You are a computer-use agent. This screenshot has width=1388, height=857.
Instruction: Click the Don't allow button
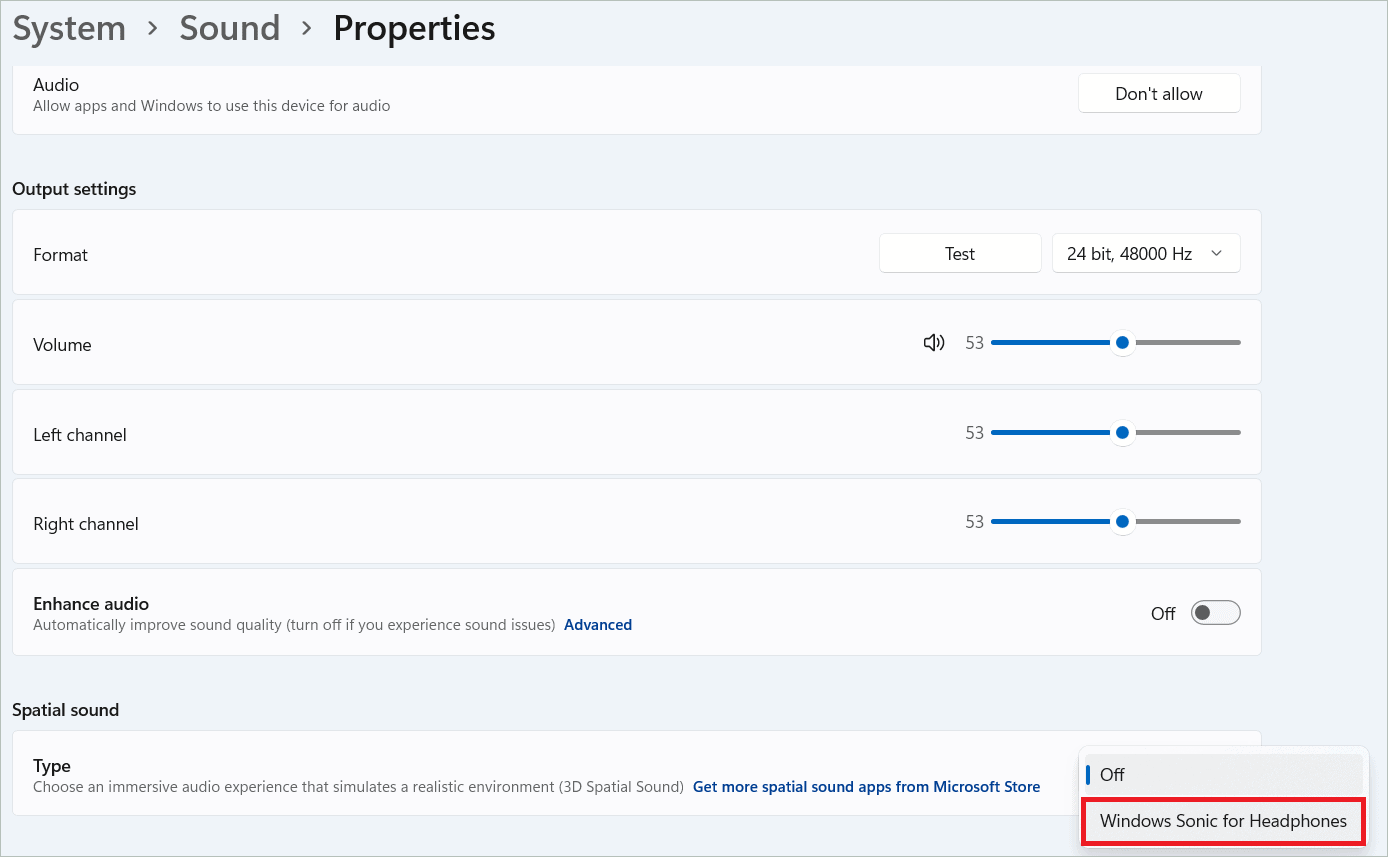pyautogui.click(x=1158, y=94)
